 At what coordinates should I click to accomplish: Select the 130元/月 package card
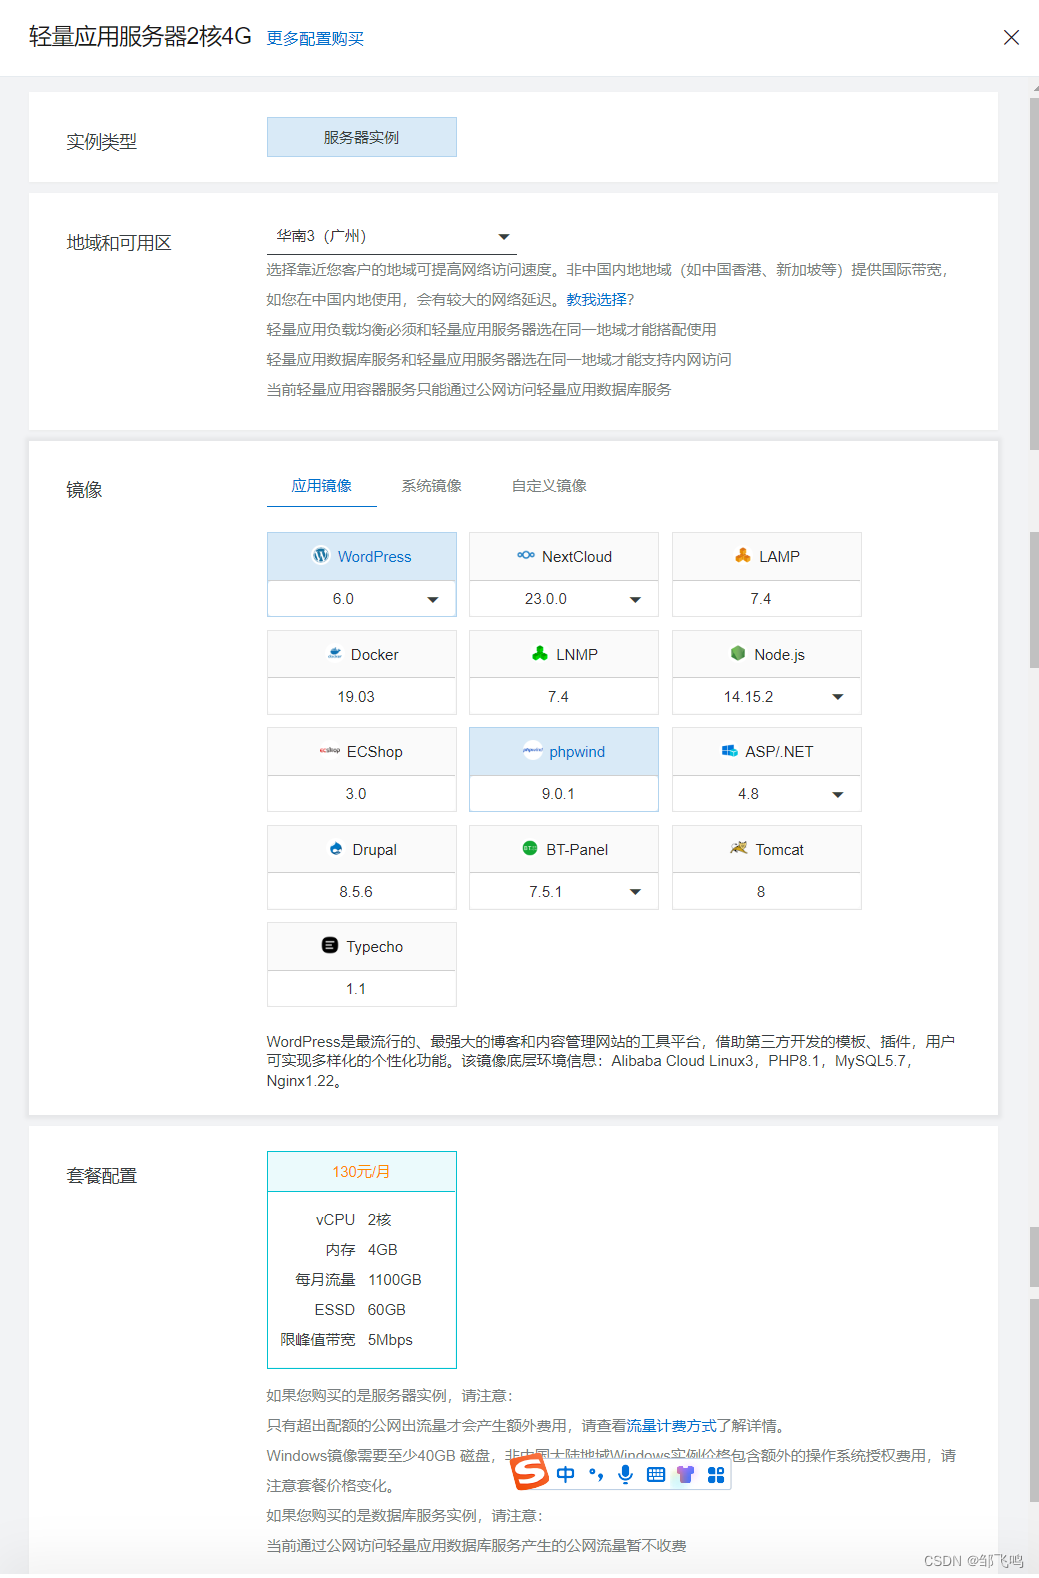pyautogui.click(x=362, y=1259)
